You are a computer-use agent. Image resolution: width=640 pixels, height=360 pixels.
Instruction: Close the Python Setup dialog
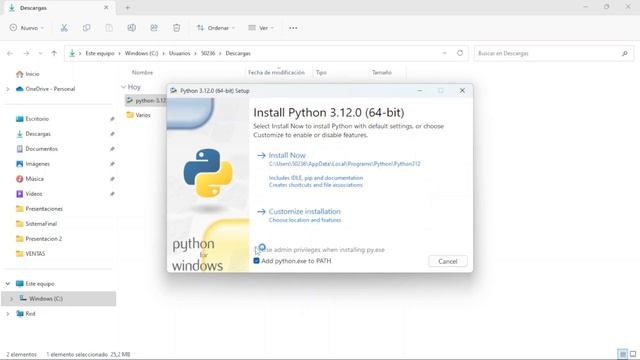point(462,91)
